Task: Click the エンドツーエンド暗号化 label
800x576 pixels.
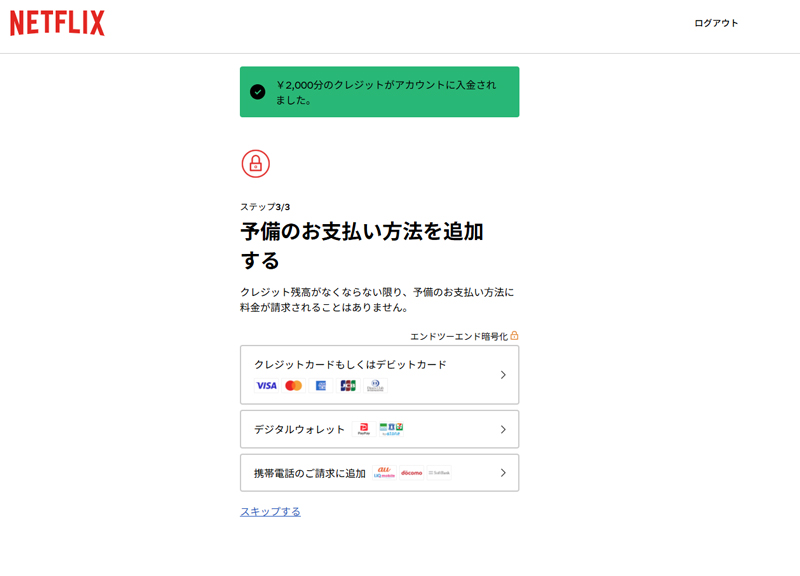Action: coord(458,337)
